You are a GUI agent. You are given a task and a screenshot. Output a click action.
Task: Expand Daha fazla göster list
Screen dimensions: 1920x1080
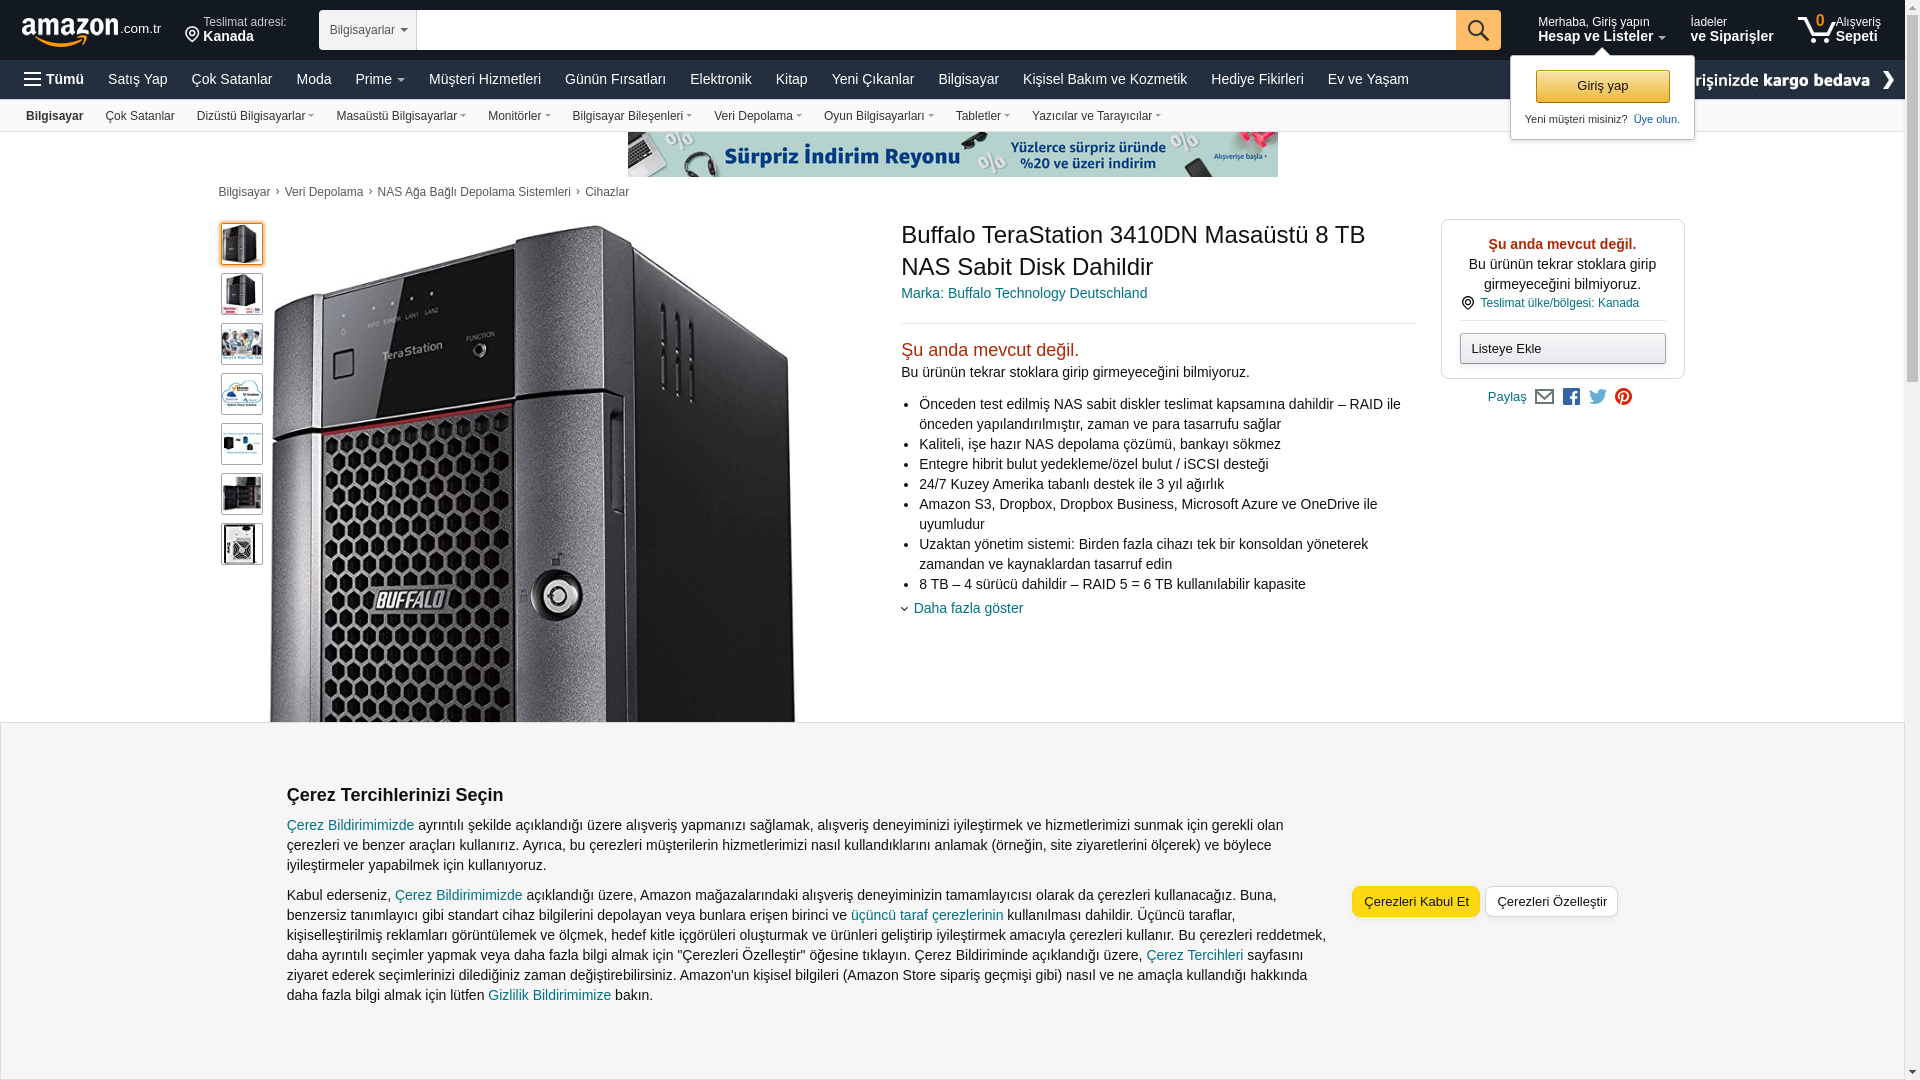coord(967,608)
